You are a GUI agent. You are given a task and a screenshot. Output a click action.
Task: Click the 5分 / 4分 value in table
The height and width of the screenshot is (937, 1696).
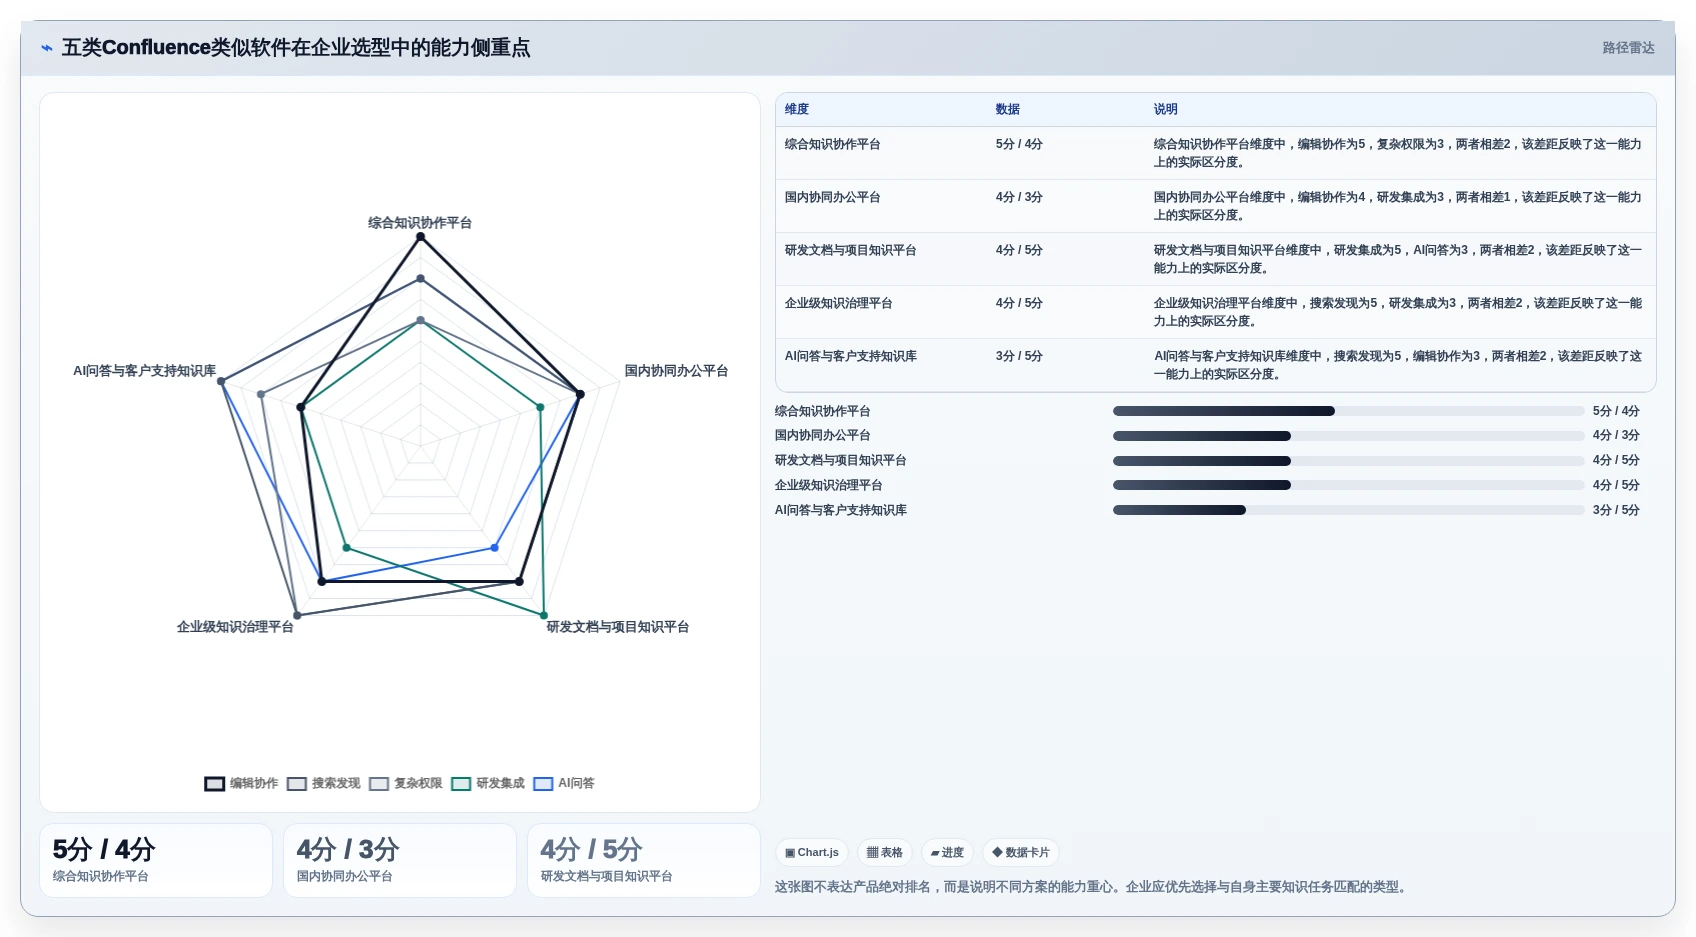pyautogui.click(x=1019, y=145)
